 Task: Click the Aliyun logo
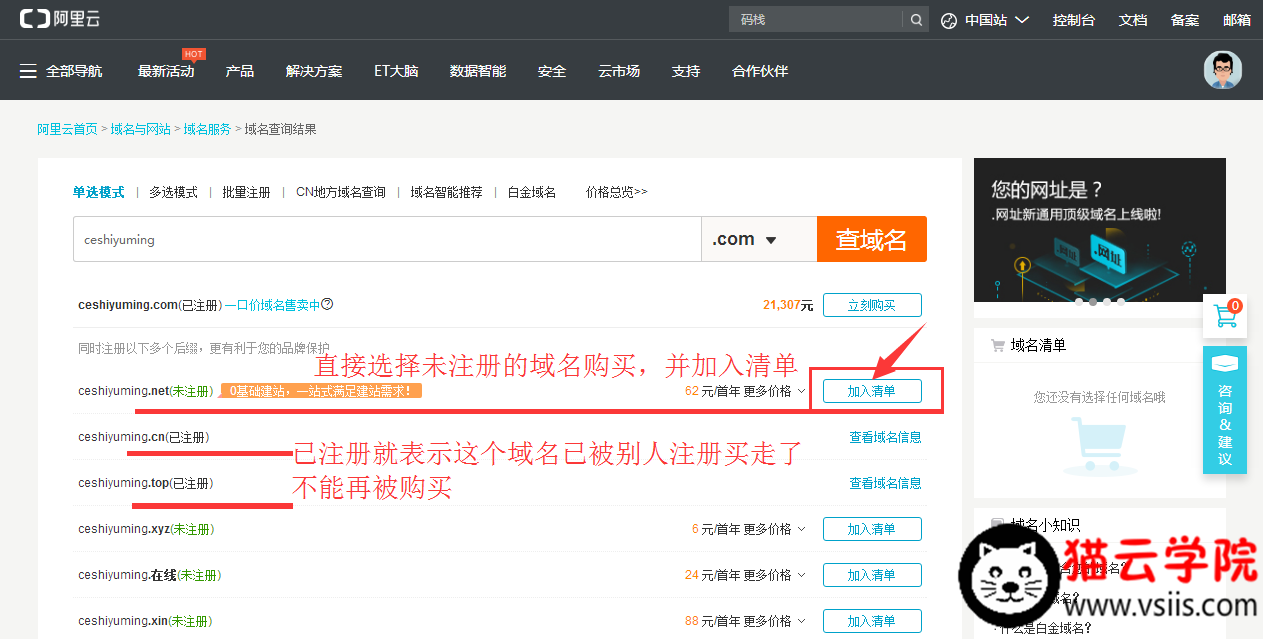(59, 19)
